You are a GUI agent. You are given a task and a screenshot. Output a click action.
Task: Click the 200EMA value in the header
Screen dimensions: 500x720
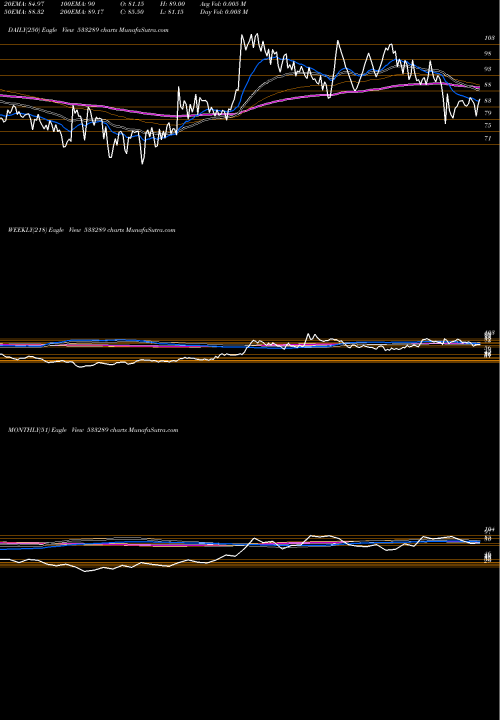pyautogui.click(x=80, y=12)
